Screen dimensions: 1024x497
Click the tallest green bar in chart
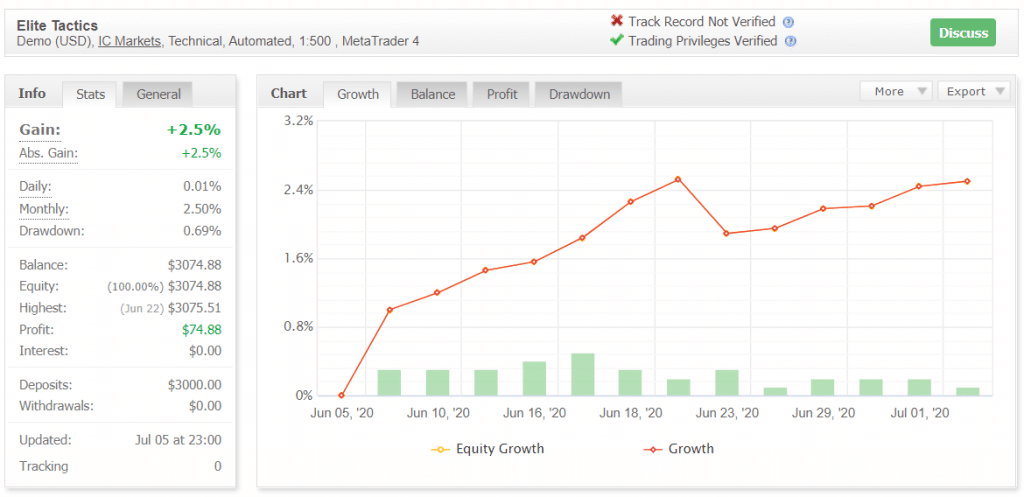tap(582, 374)
